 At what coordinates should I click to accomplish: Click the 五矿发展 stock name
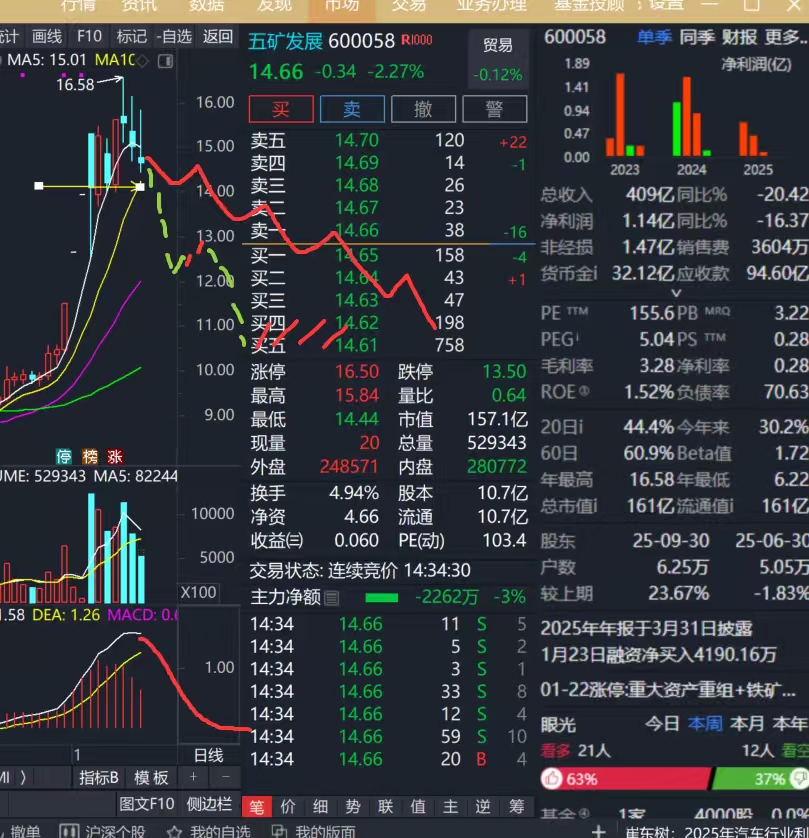pyautogui.click(x=286, y=41)
